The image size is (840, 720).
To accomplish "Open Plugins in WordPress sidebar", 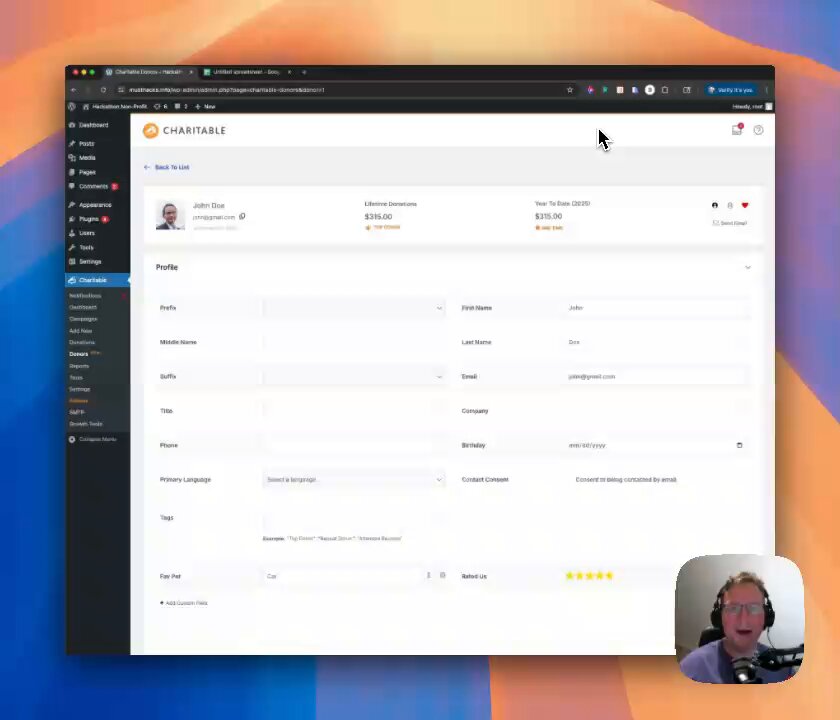I will tap(89, 219).
